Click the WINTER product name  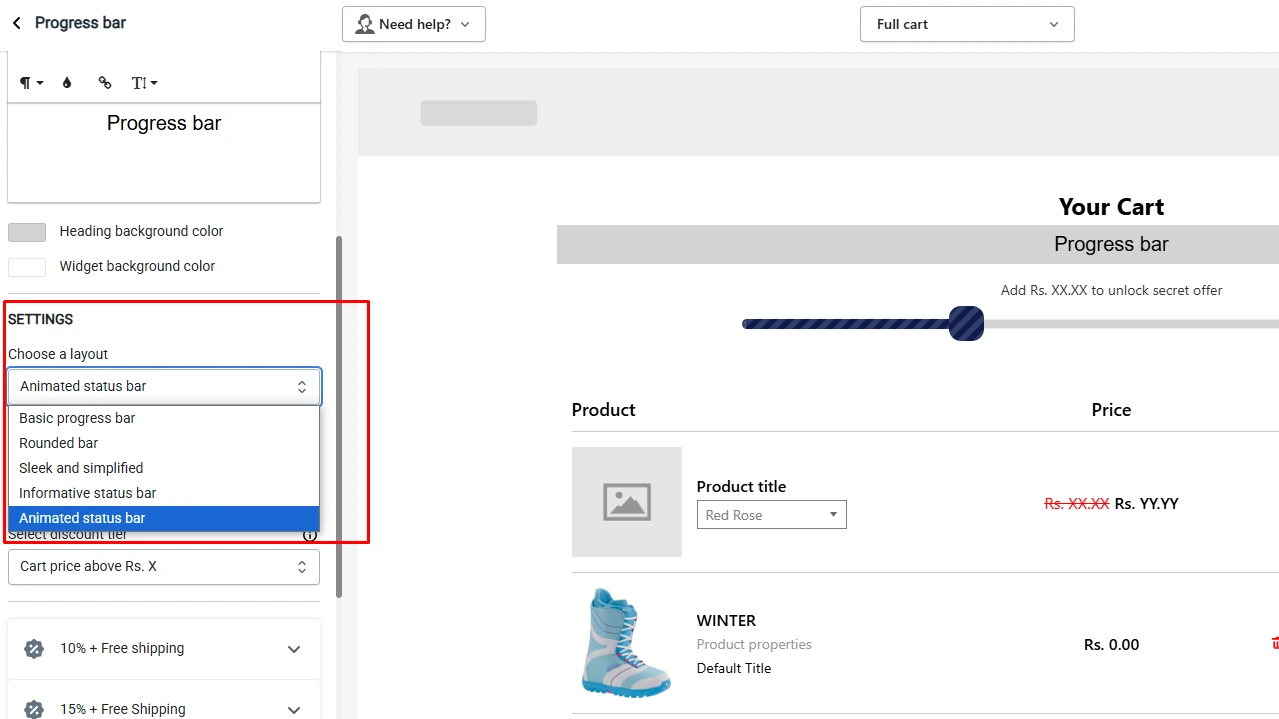[x=726, y=621]
